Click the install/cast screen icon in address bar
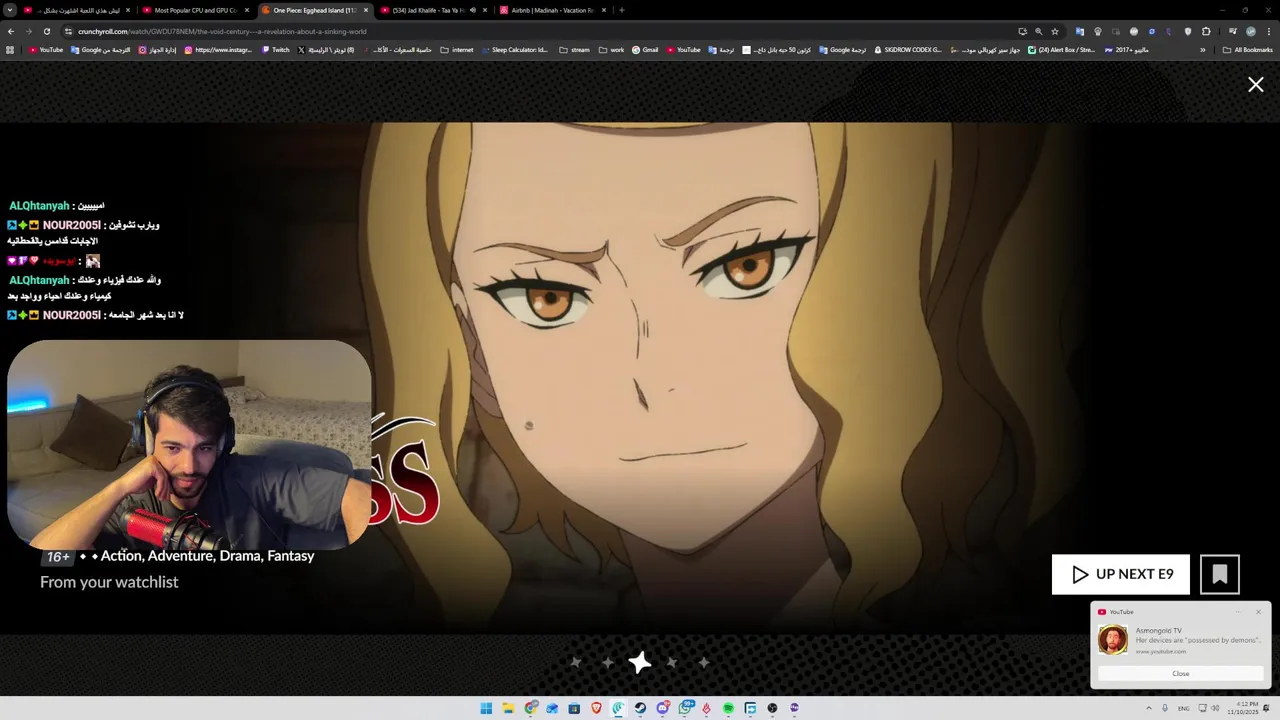The width and height of the screenshot is (1280, 720). point(1022,31)
